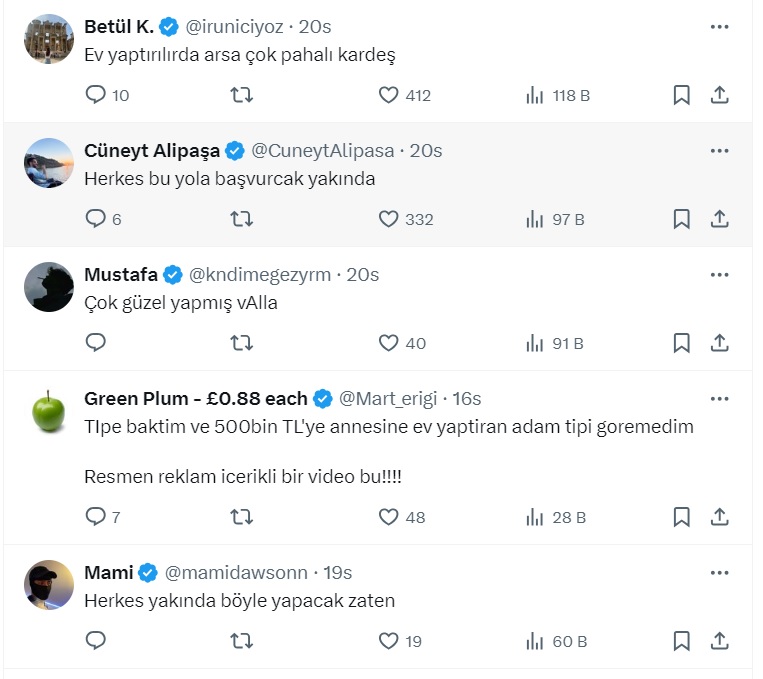Image resolution: width=763 pixels, height=679 pixels.
Task: Bookmark Mustafa's tweet
Action: [681, 343]
